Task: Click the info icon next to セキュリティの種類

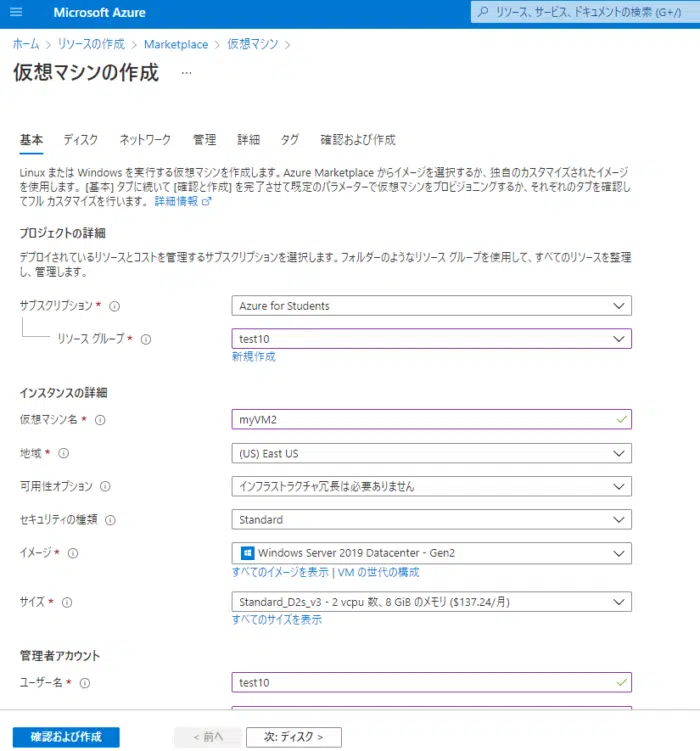Action: 110,520
